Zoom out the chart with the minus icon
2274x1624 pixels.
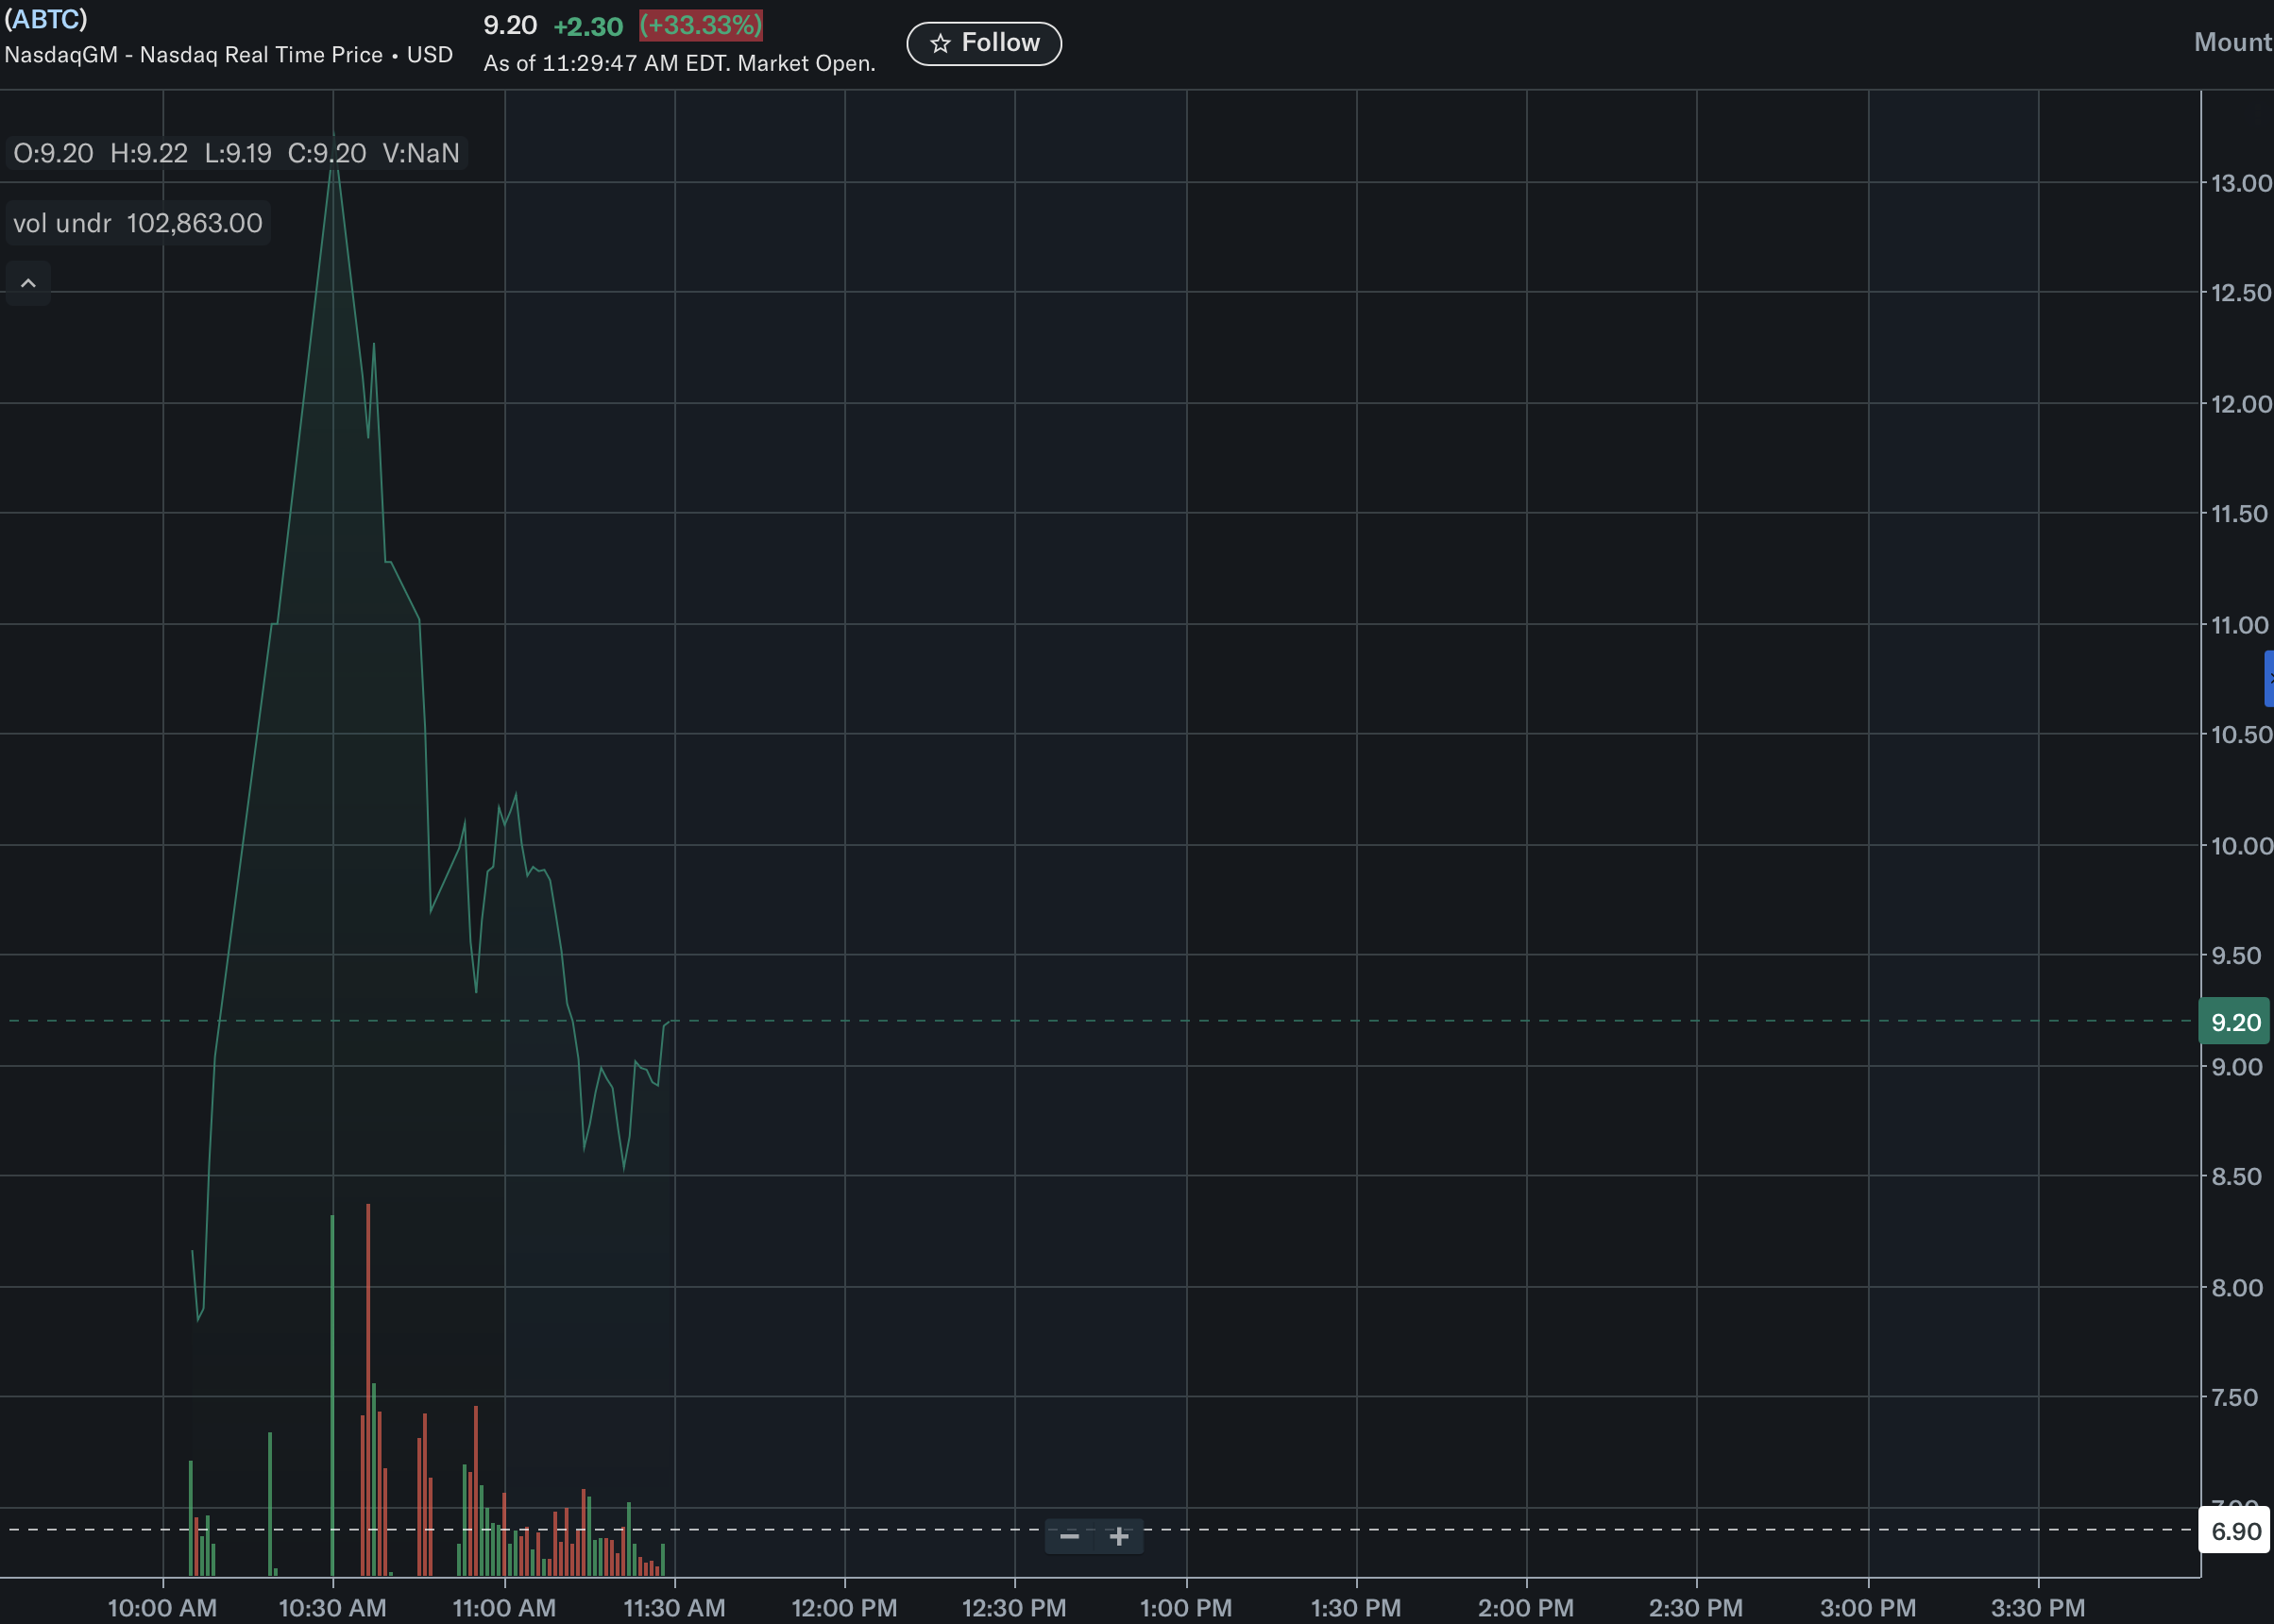coord(1069,1535)
